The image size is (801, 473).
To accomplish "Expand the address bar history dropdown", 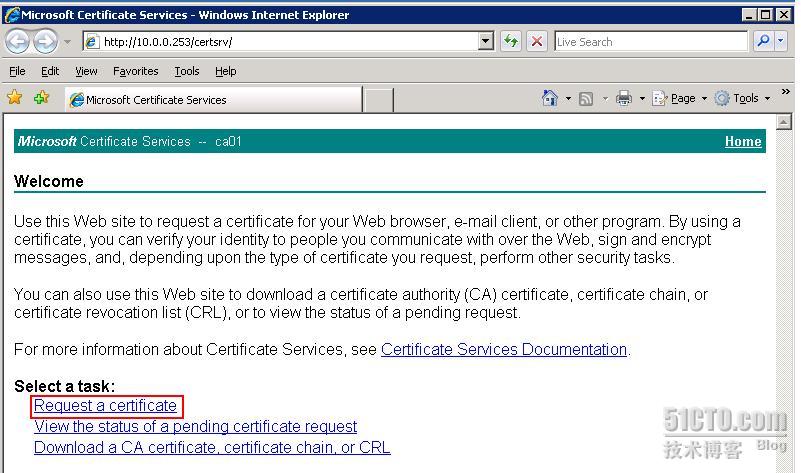I will coord(486,41).
